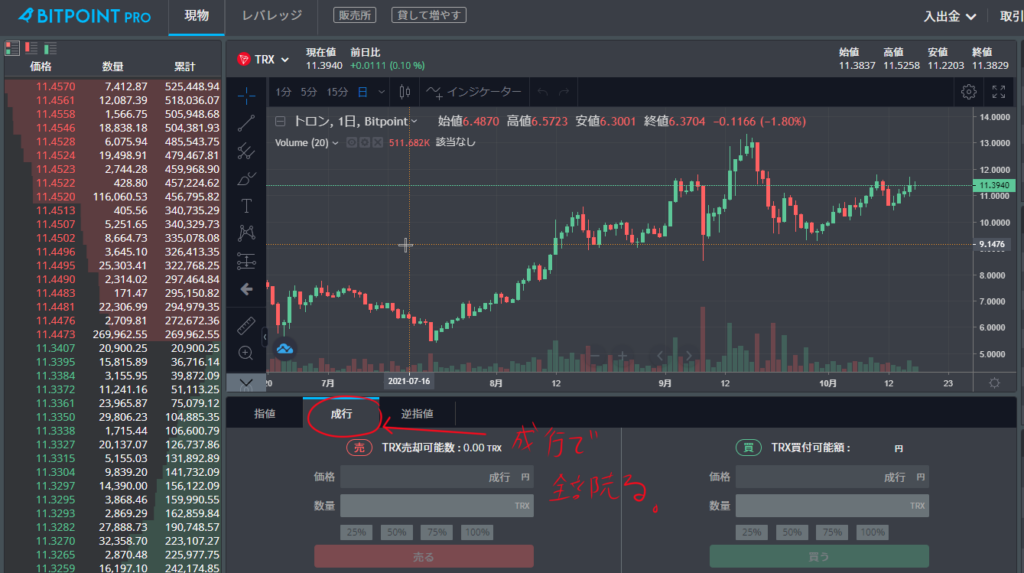Collapse the トロン chart legend box
This screenshot has height=573, width=1024.
(280, 121)
